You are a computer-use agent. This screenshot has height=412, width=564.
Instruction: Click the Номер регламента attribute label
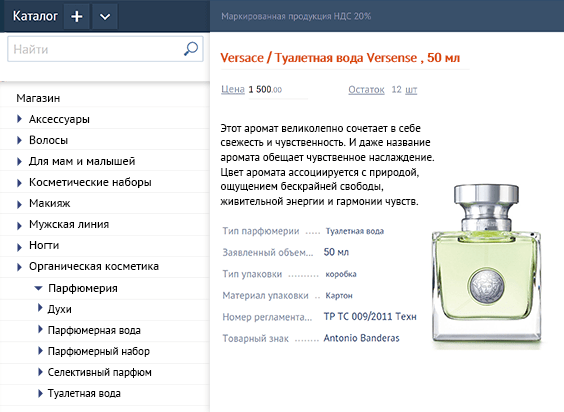pyautogui.click(x=267, y=317)
